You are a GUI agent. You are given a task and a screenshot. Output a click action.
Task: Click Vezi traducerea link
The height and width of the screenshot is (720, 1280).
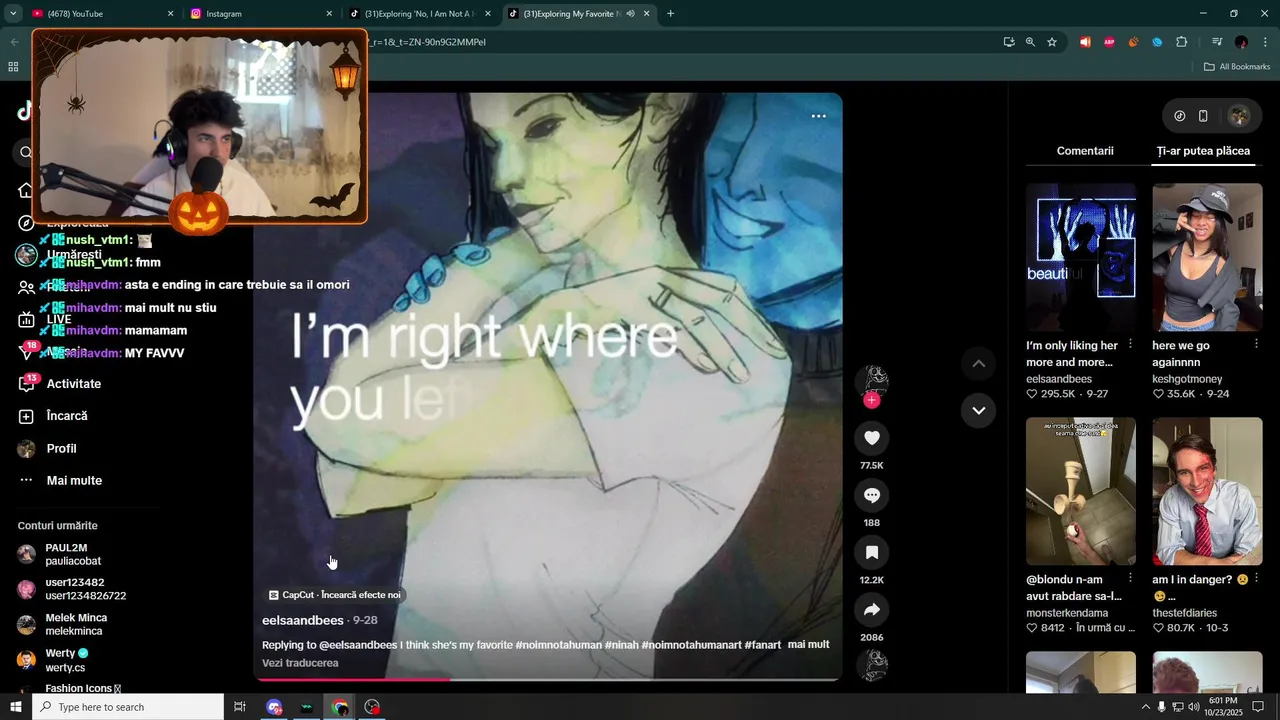pos(300,663)
